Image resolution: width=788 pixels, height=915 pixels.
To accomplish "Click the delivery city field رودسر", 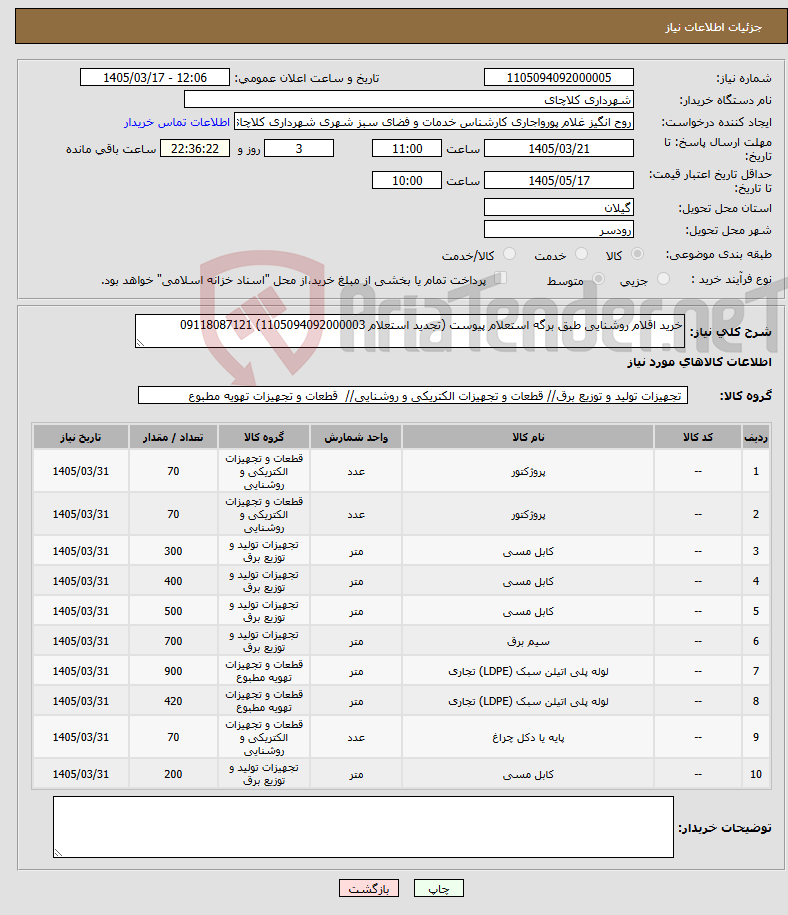I will (x=559, y=230).
